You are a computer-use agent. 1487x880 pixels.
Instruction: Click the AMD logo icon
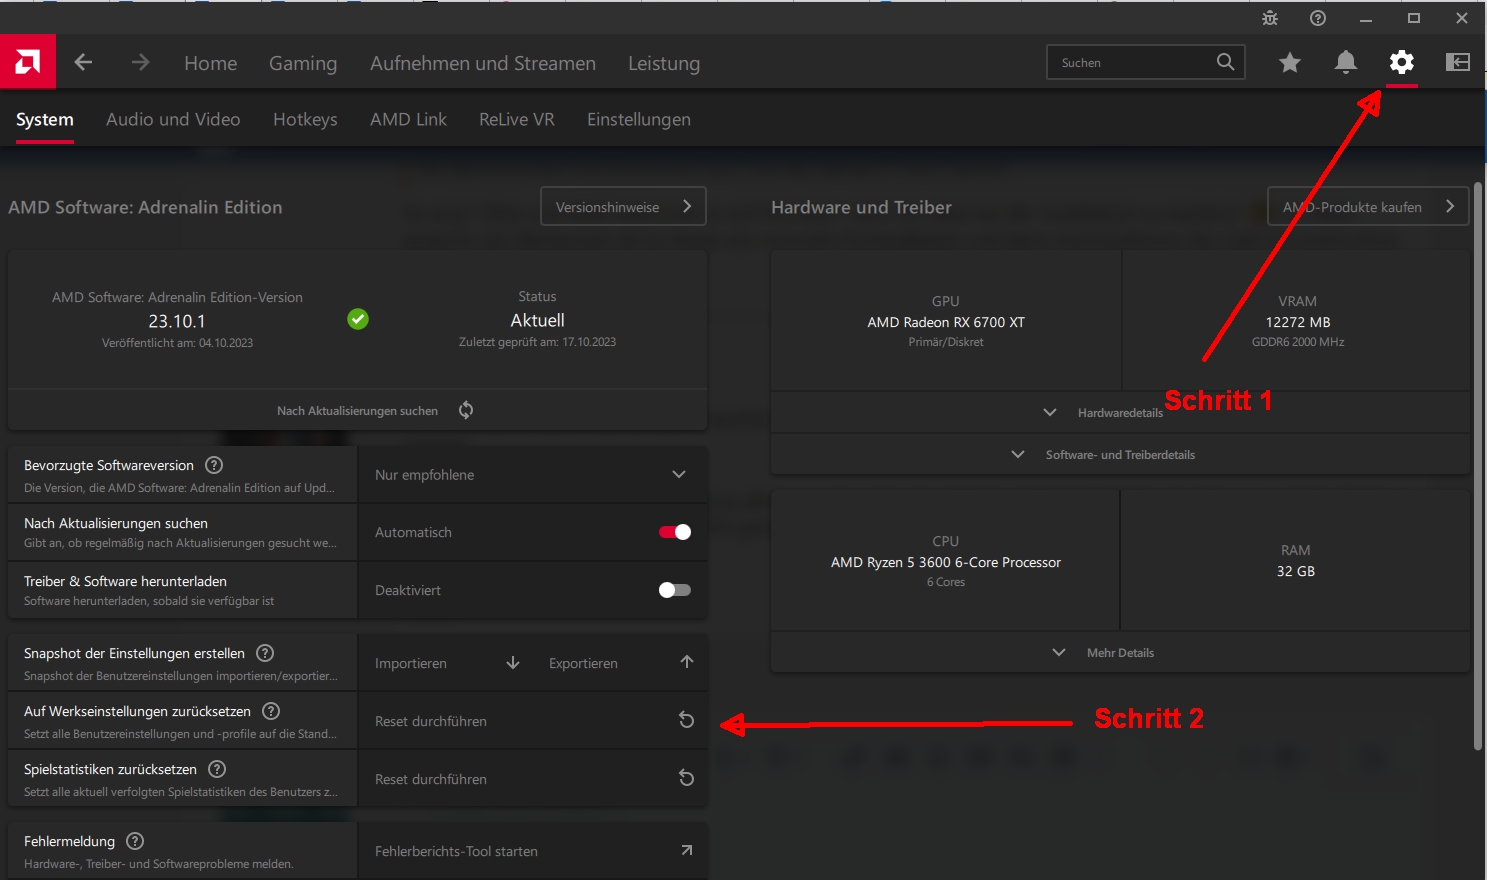(x=28, y=62)
